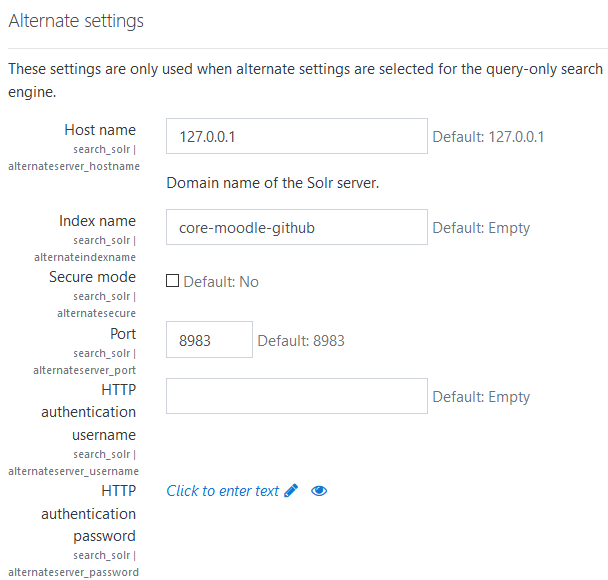Click the Secure mode label
This screenshot has height=580, width=608.
(x=92, y=277)
